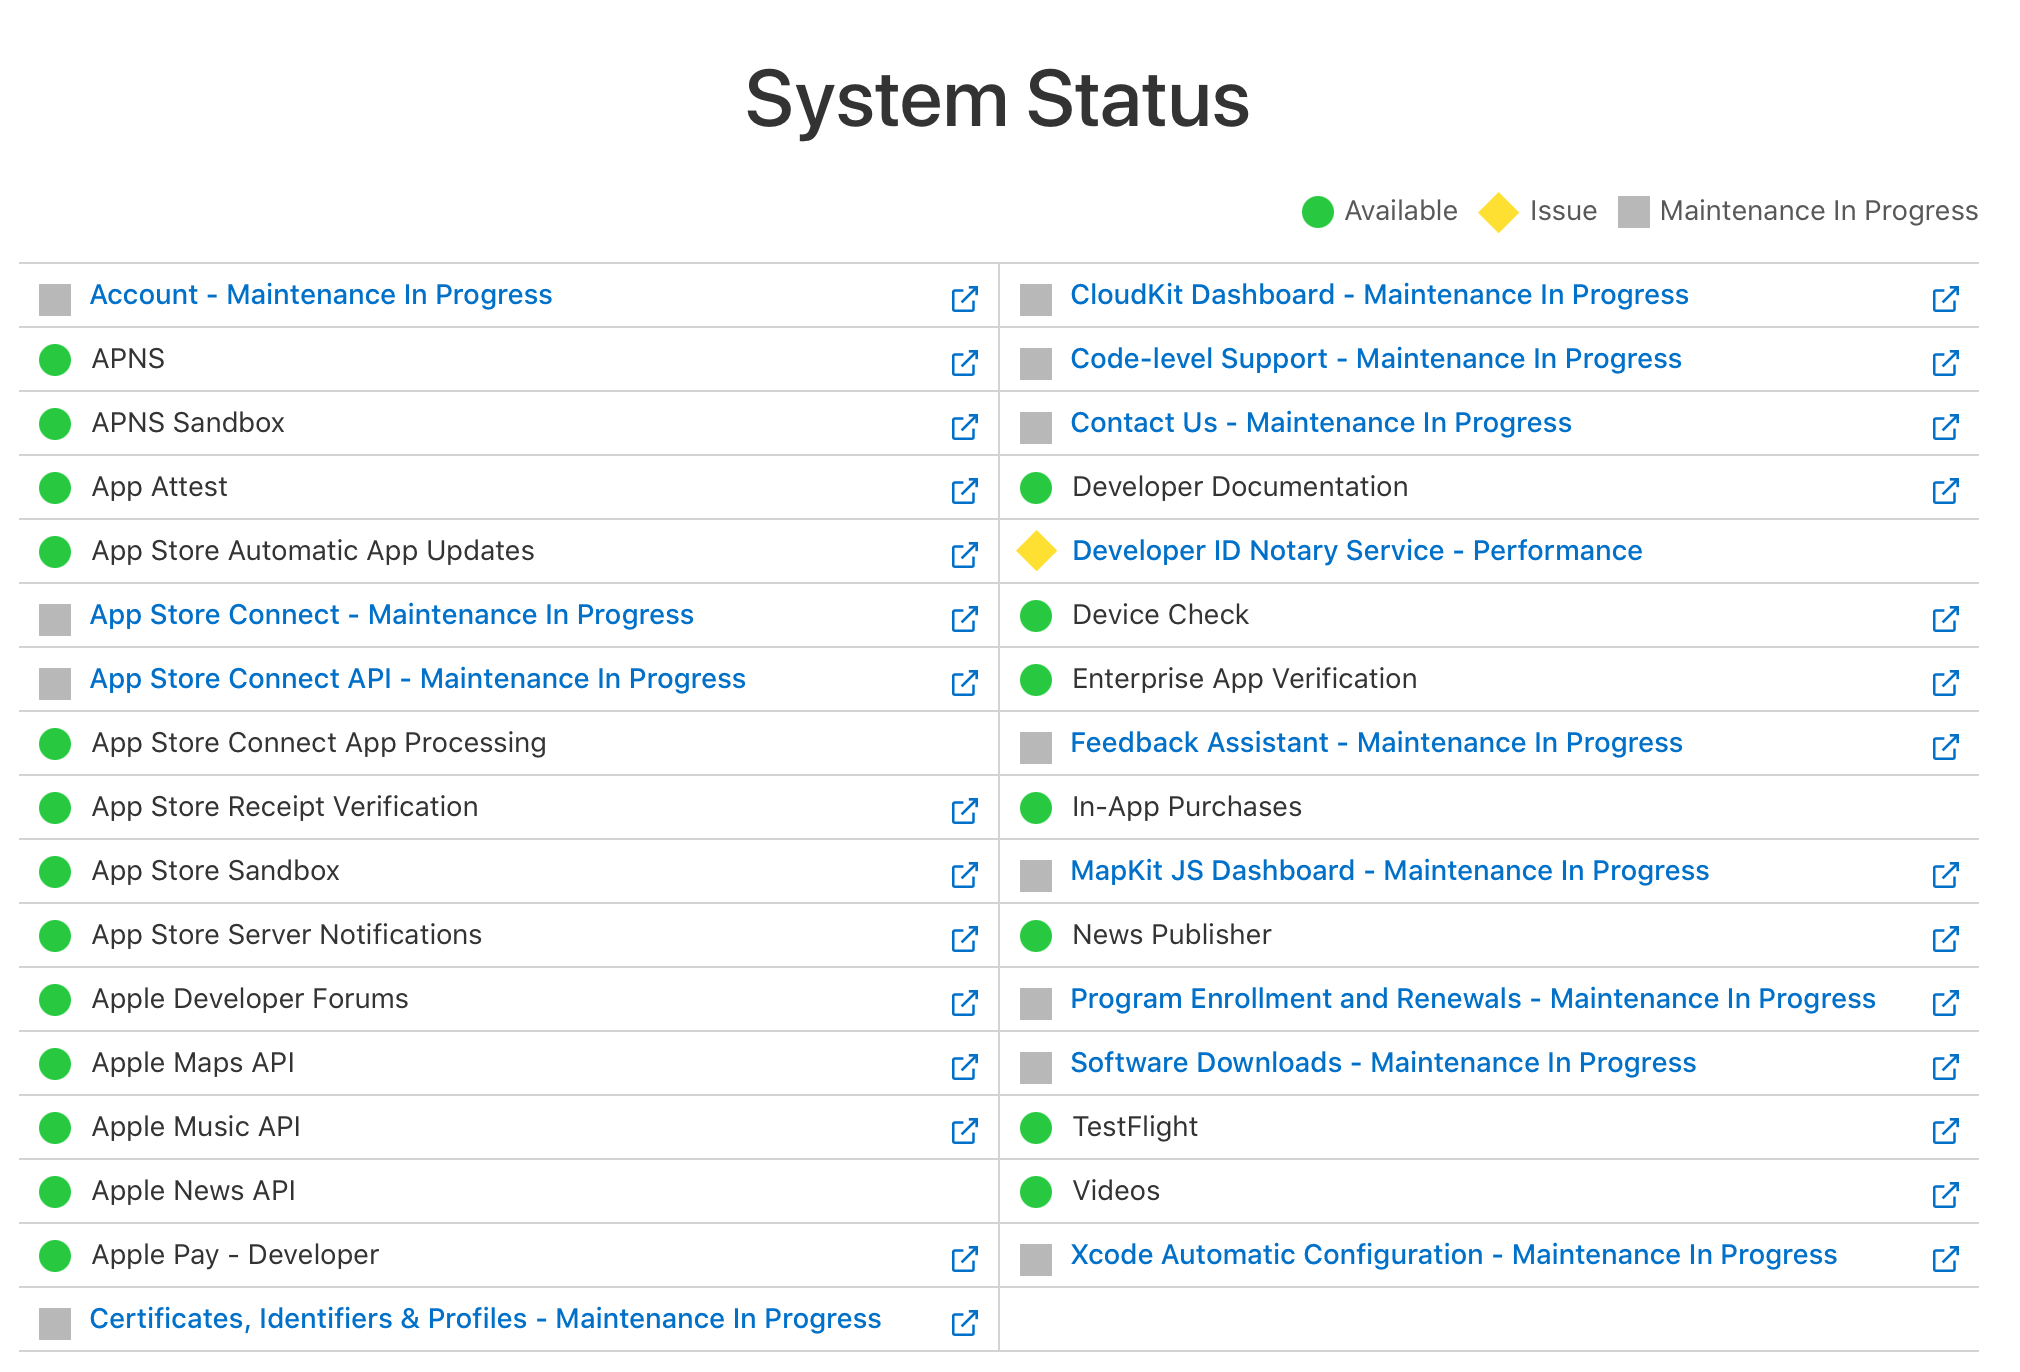Click gray maintenance square beside Account

(55, 299)
